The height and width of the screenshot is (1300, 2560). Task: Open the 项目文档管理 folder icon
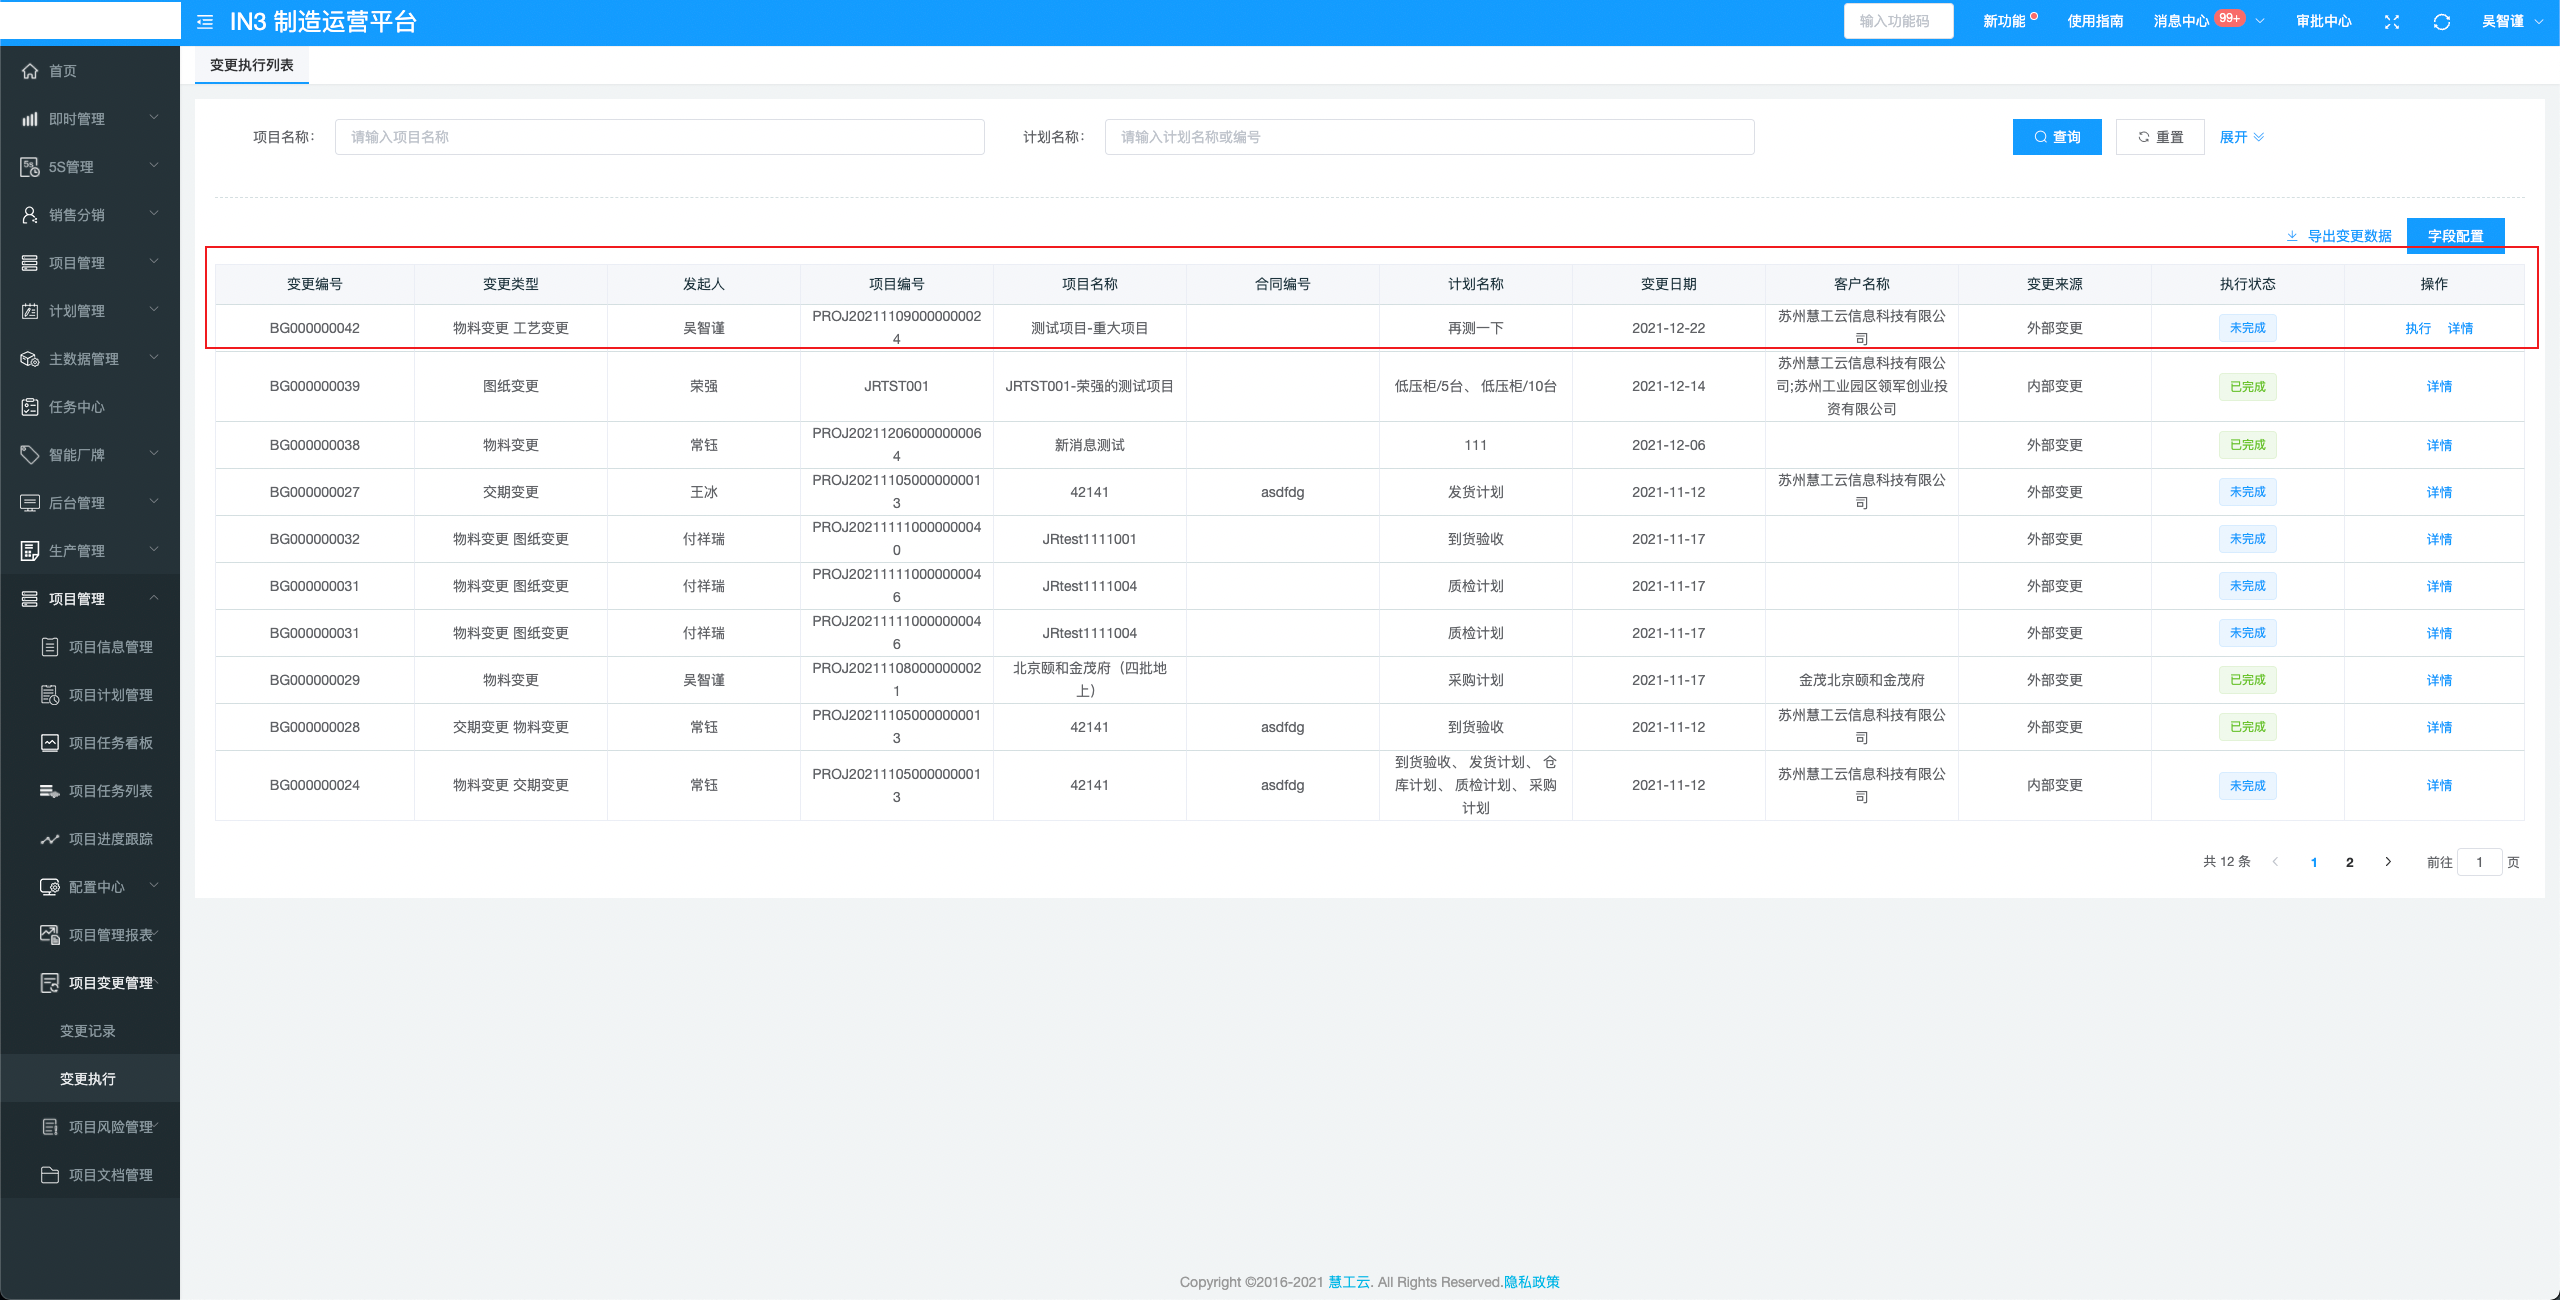pos(50,1175)
